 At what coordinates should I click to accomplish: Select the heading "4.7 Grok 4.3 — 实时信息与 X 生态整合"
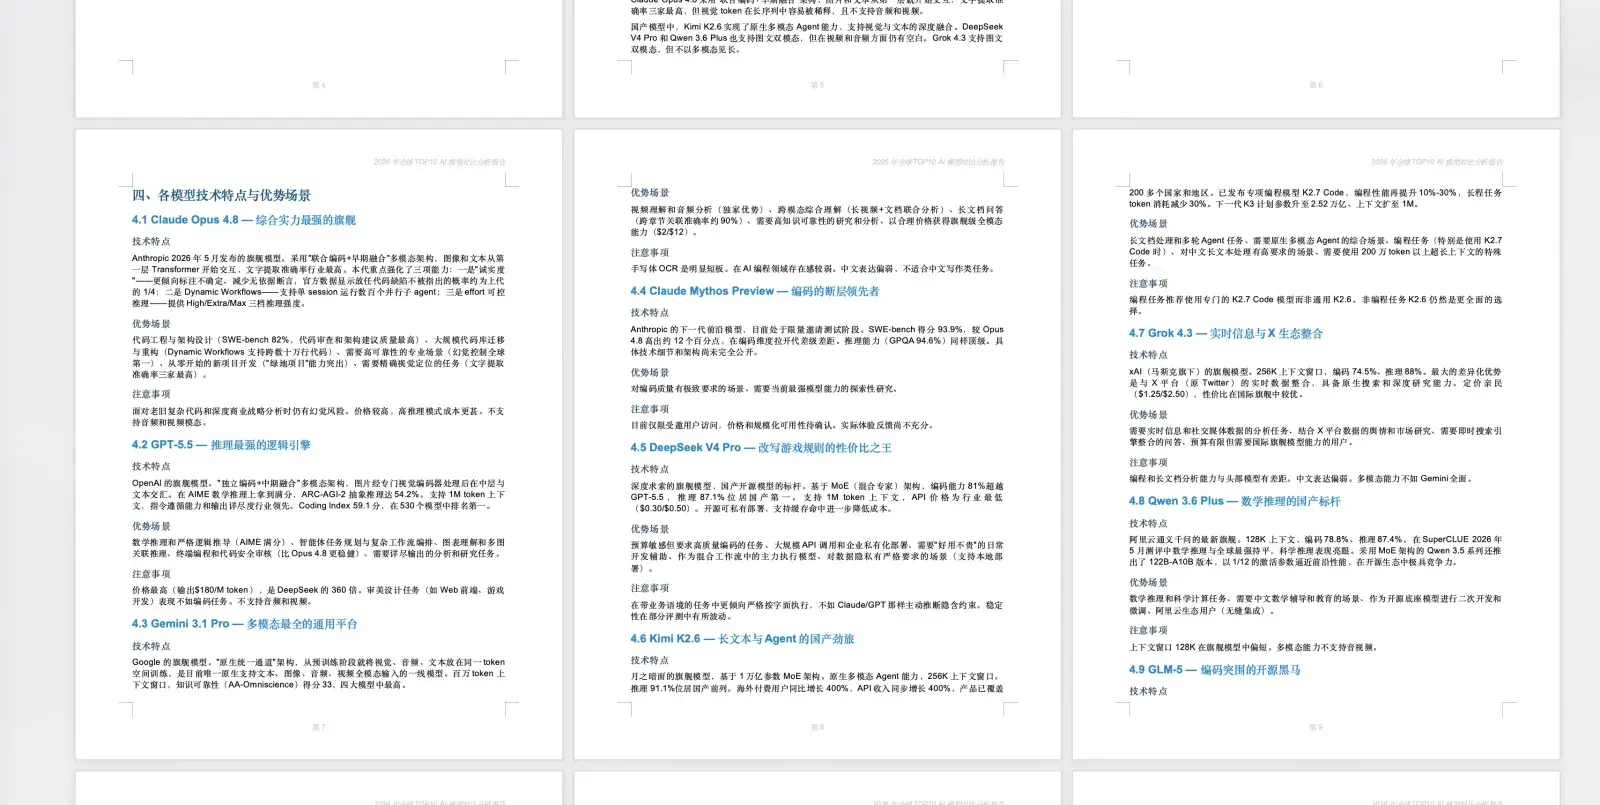click(1226, 334)
